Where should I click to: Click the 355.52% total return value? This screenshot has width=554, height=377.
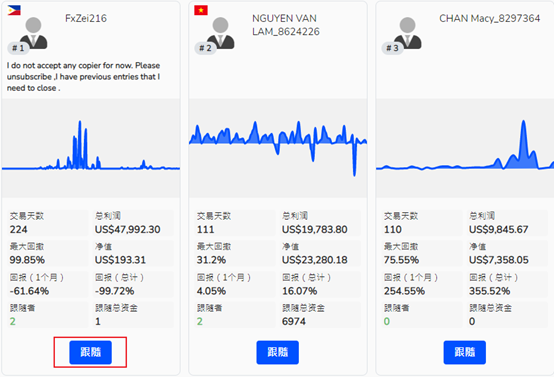point(489,291)
